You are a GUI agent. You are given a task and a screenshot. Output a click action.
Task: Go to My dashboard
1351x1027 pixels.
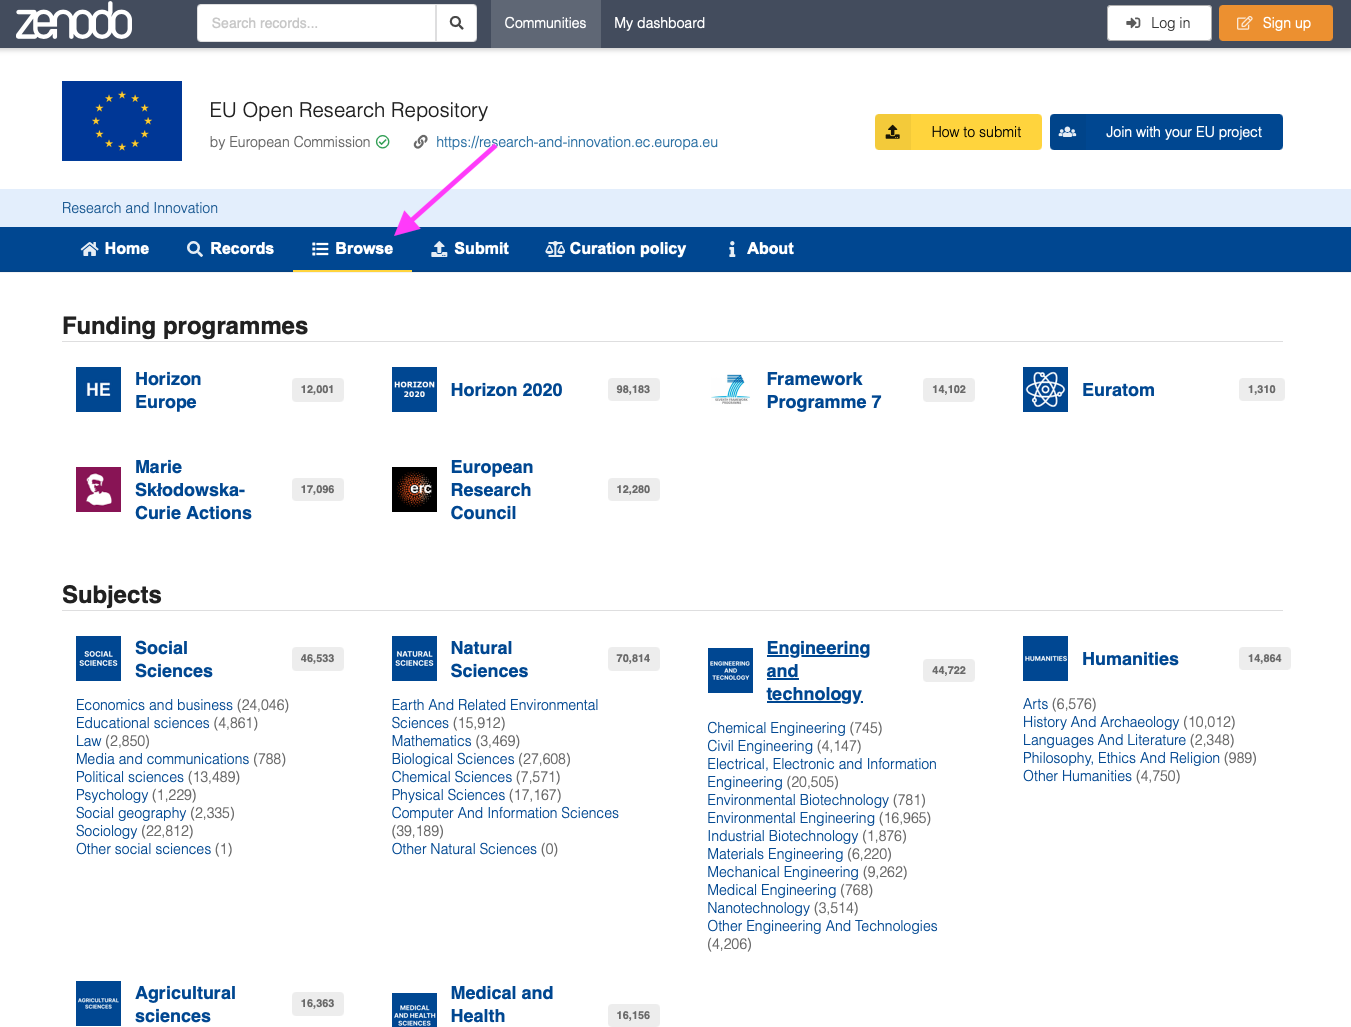pyautogui.click(x=659, y=23)
